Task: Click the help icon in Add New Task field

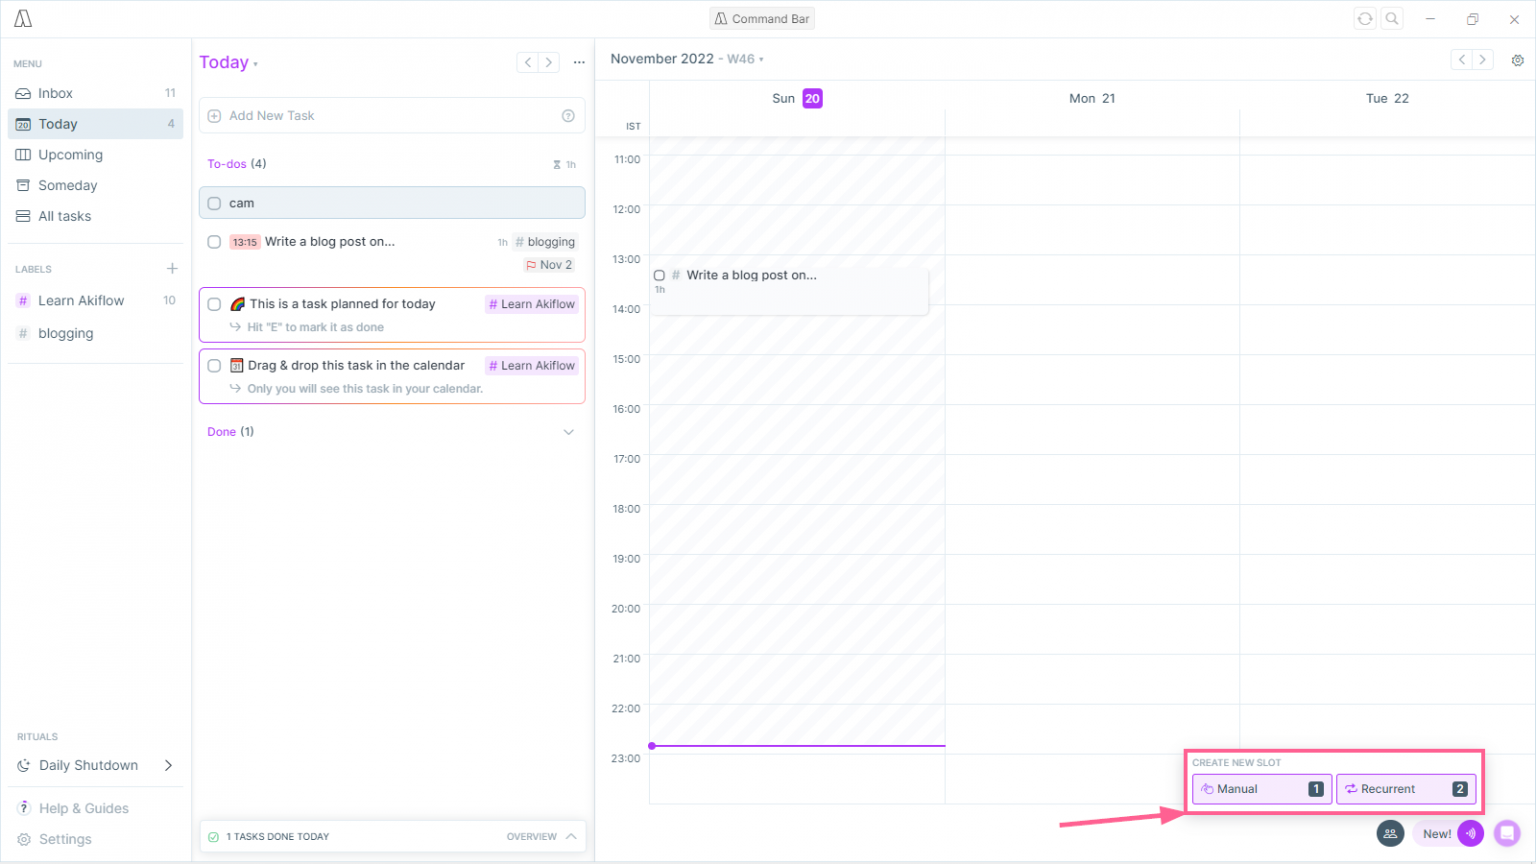Action: click(568, 116)
